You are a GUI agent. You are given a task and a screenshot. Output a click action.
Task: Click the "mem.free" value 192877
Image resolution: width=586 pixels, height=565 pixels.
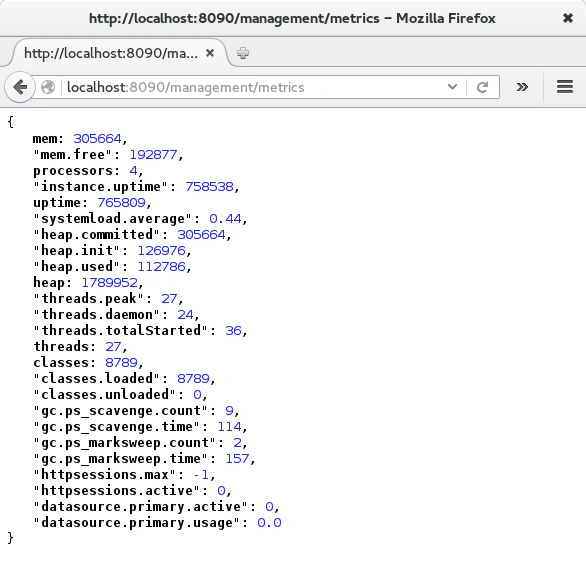tap(153, 155)
